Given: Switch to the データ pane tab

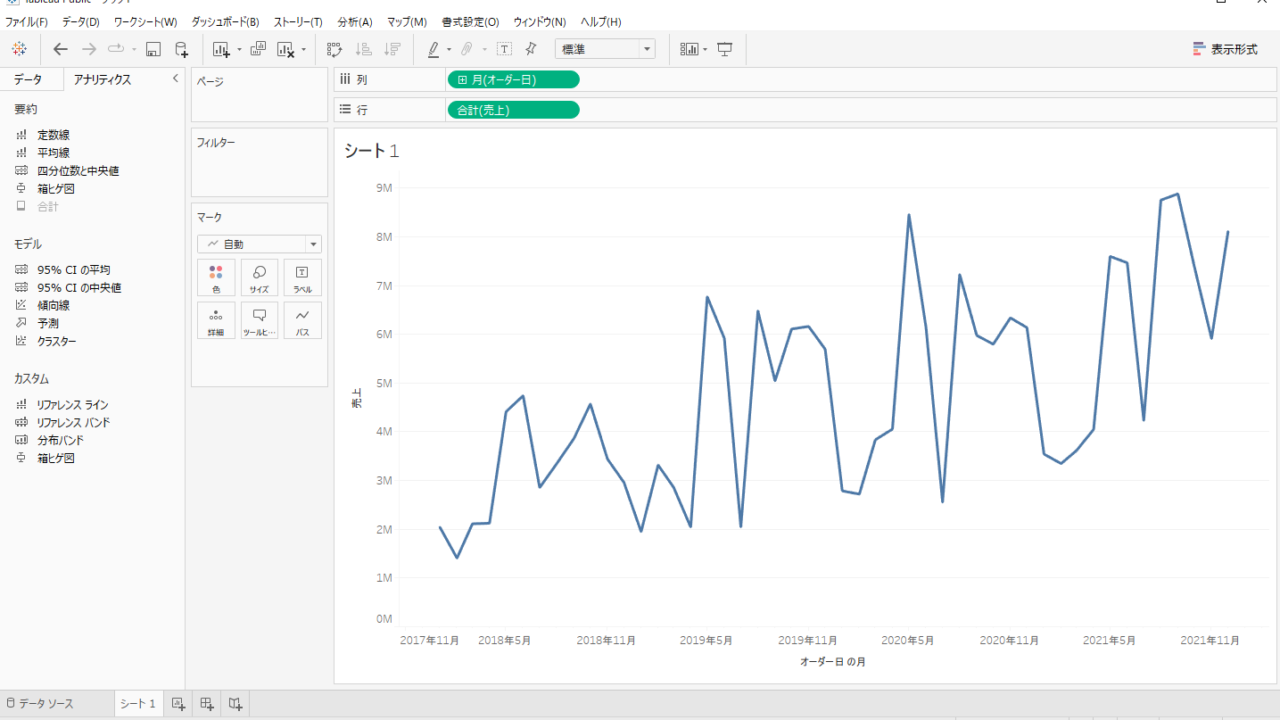Looking at the screenshot, I should 28,80.
